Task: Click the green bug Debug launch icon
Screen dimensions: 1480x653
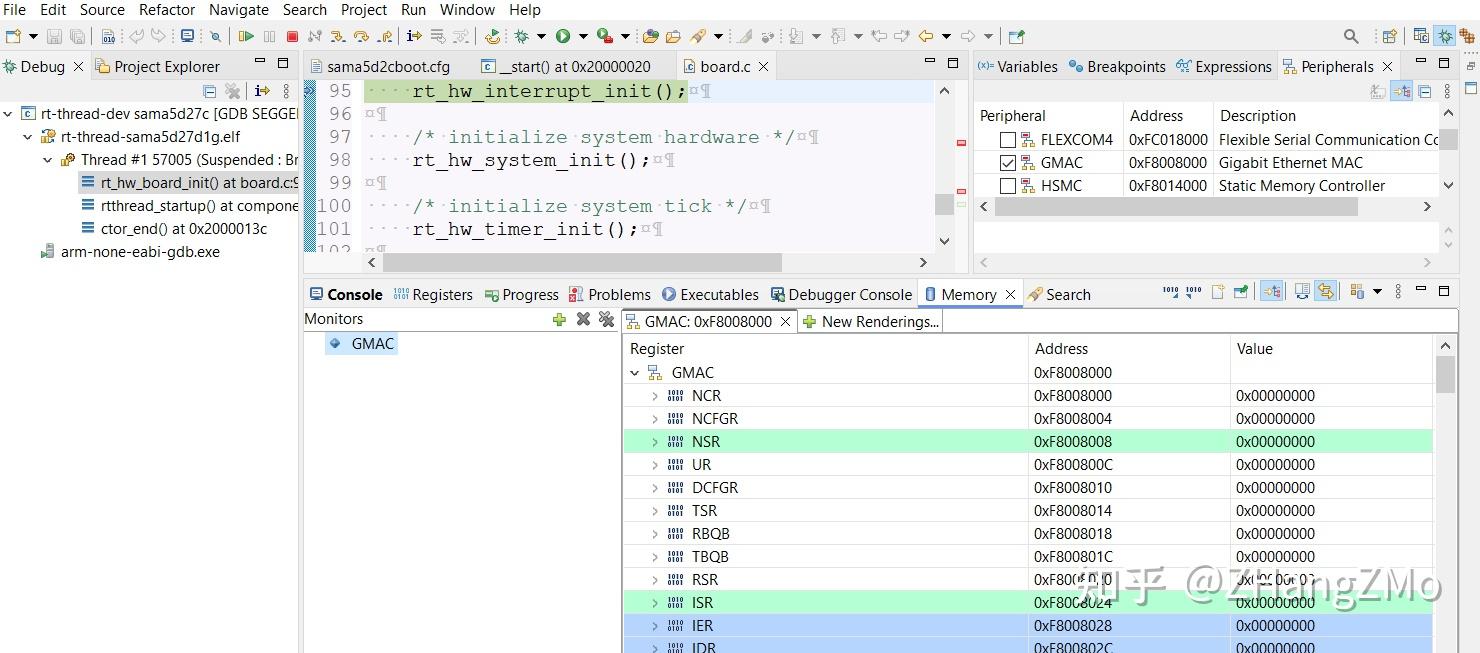Action: click(521, 37)
